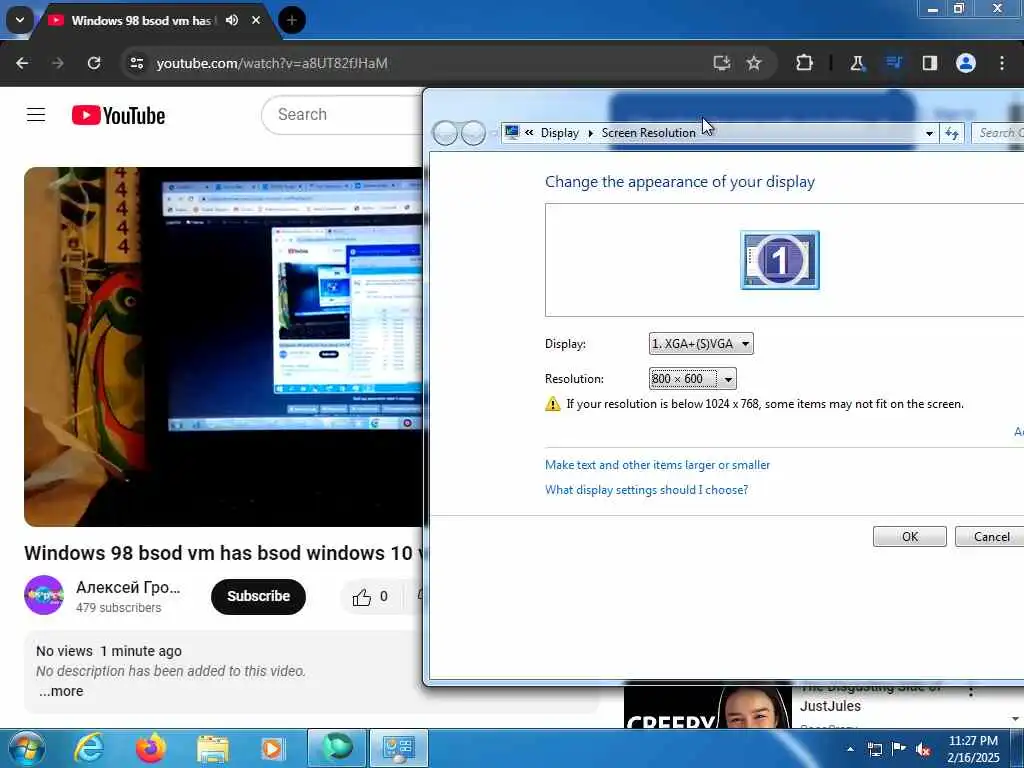Open Windows Media Player taskbar icon
The width and height of the screenshot is (1024, 768).
273,749
